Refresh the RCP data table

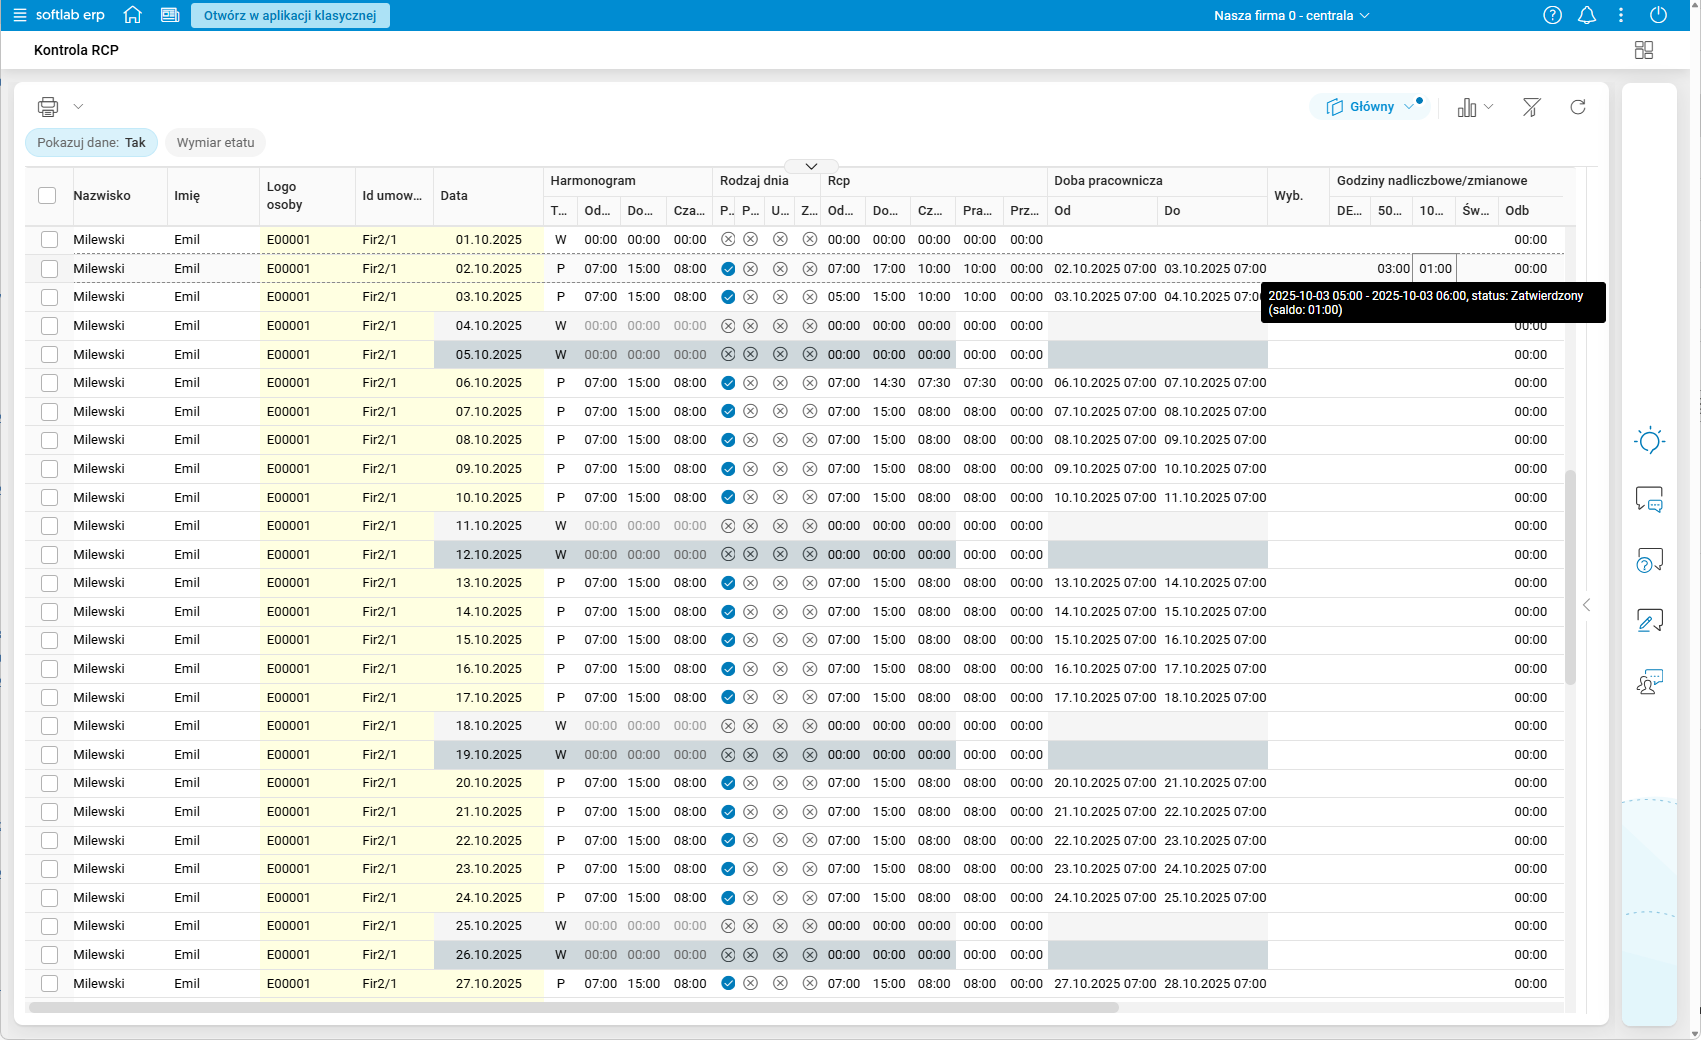pyautogui.click(x=1578, y=107)
